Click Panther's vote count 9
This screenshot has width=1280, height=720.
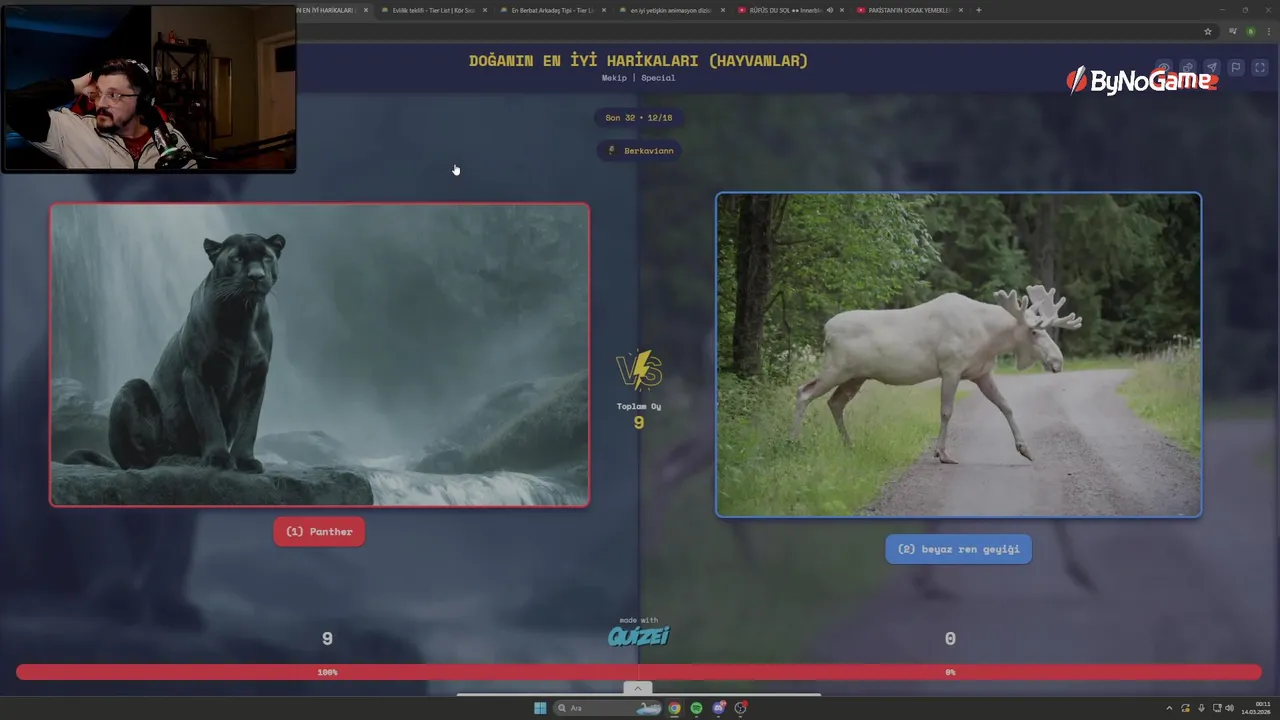pyautogui.click(x=327, y=639)
